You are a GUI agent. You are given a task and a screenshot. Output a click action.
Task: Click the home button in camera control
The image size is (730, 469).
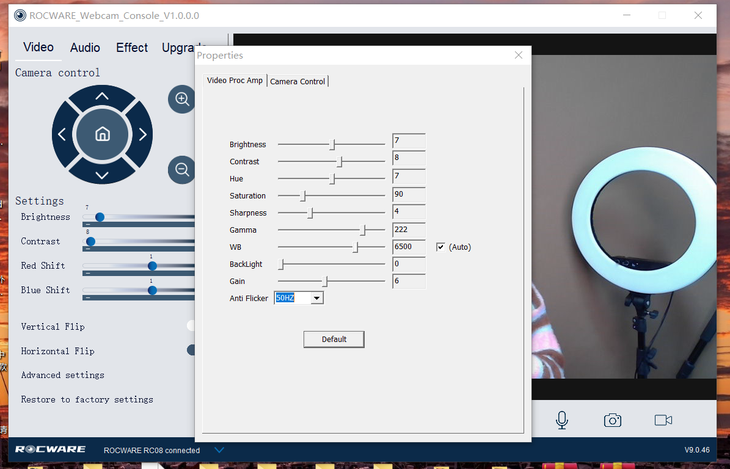pos(102,134)
